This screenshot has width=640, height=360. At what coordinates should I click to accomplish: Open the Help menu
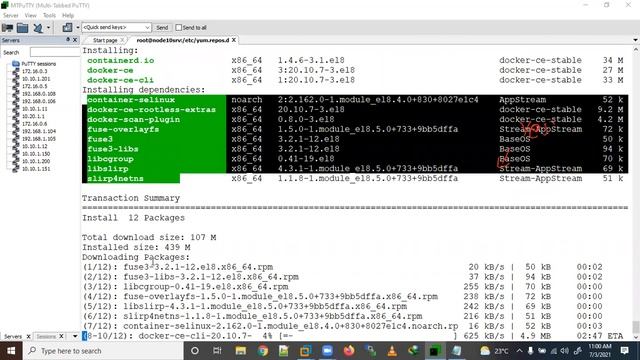[68, 16]
